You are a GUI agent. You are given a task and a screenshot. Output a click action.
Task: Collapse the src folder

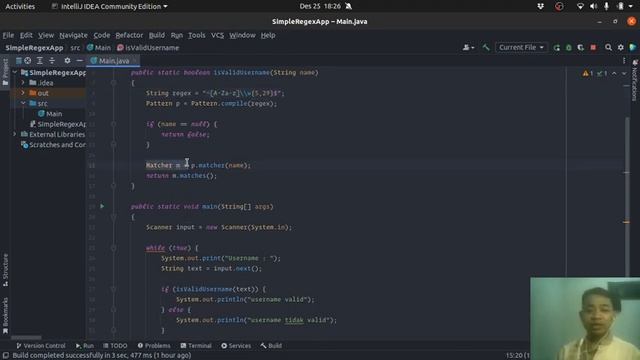(23, 104)
